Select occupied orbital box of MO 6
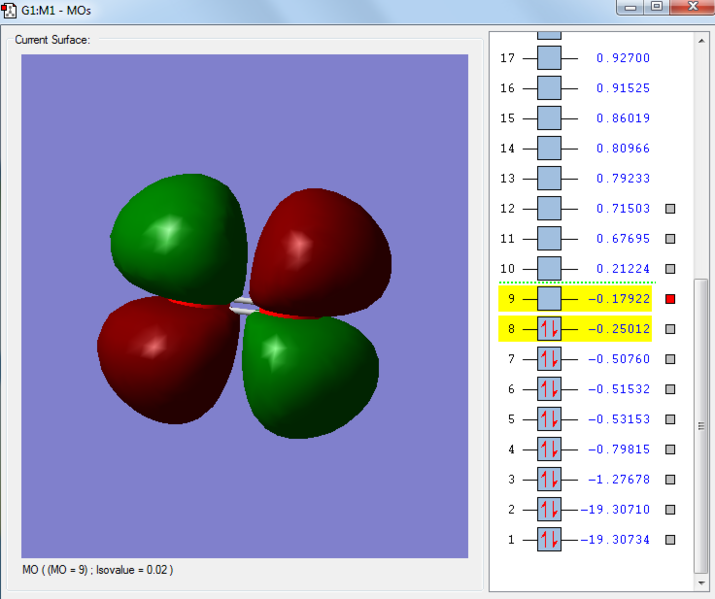The image size is (715, 599). 549,389
